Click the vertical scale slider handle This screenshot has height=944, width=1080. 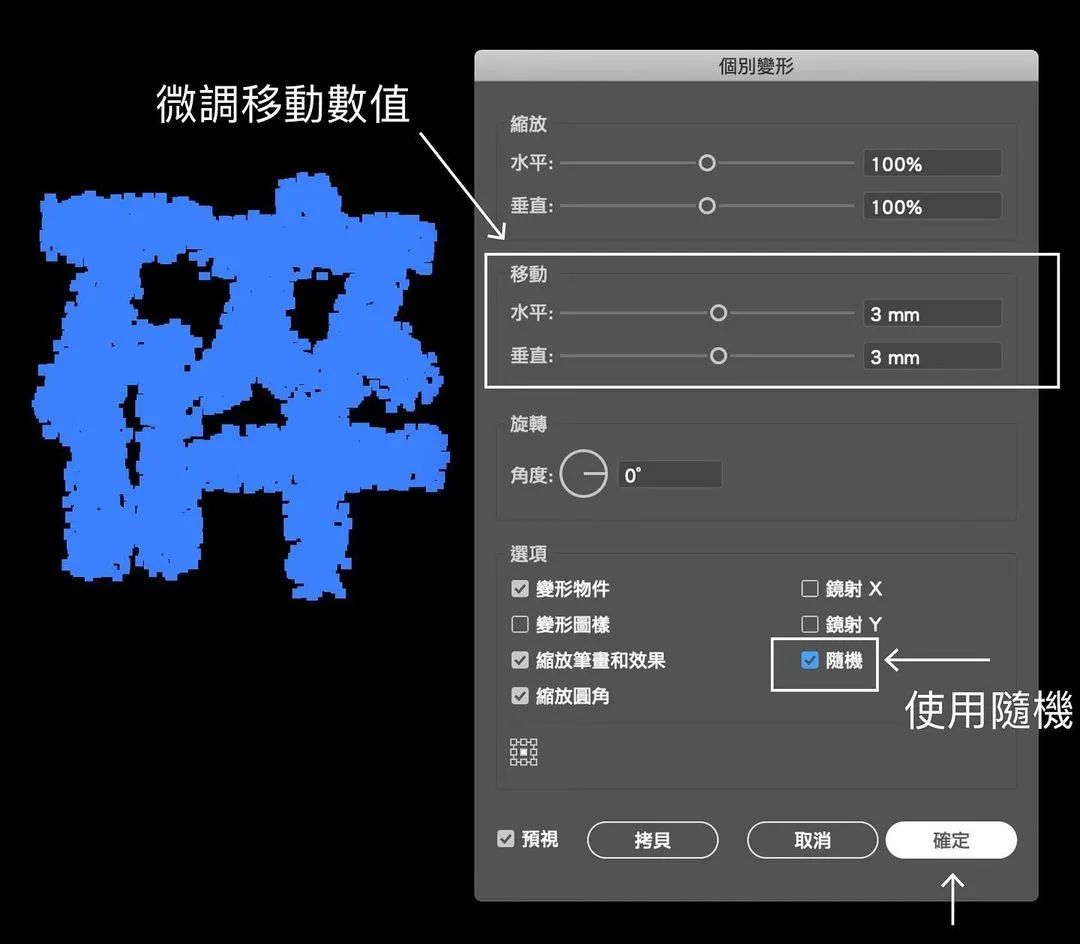point(707,206)
